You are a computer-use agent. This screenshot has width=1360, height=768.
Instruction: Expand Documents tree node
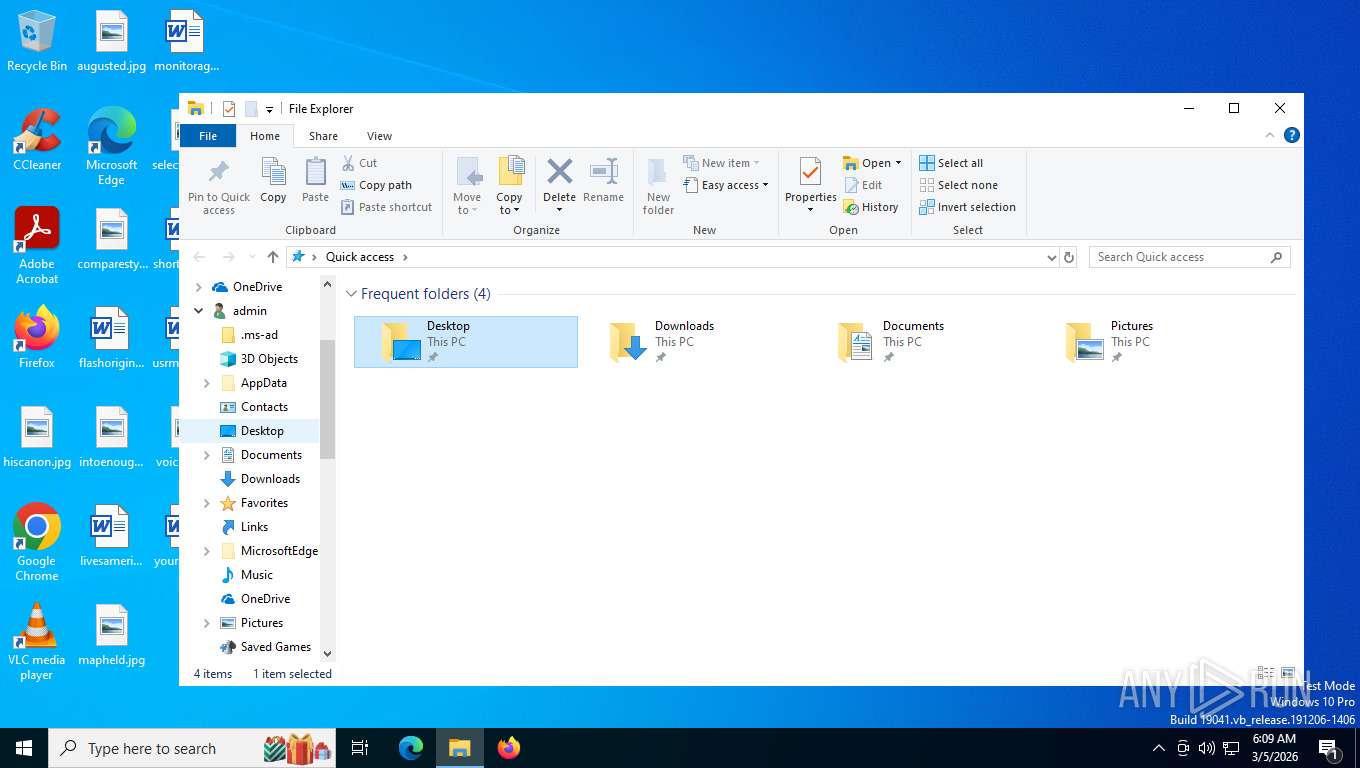pos(207,455)
